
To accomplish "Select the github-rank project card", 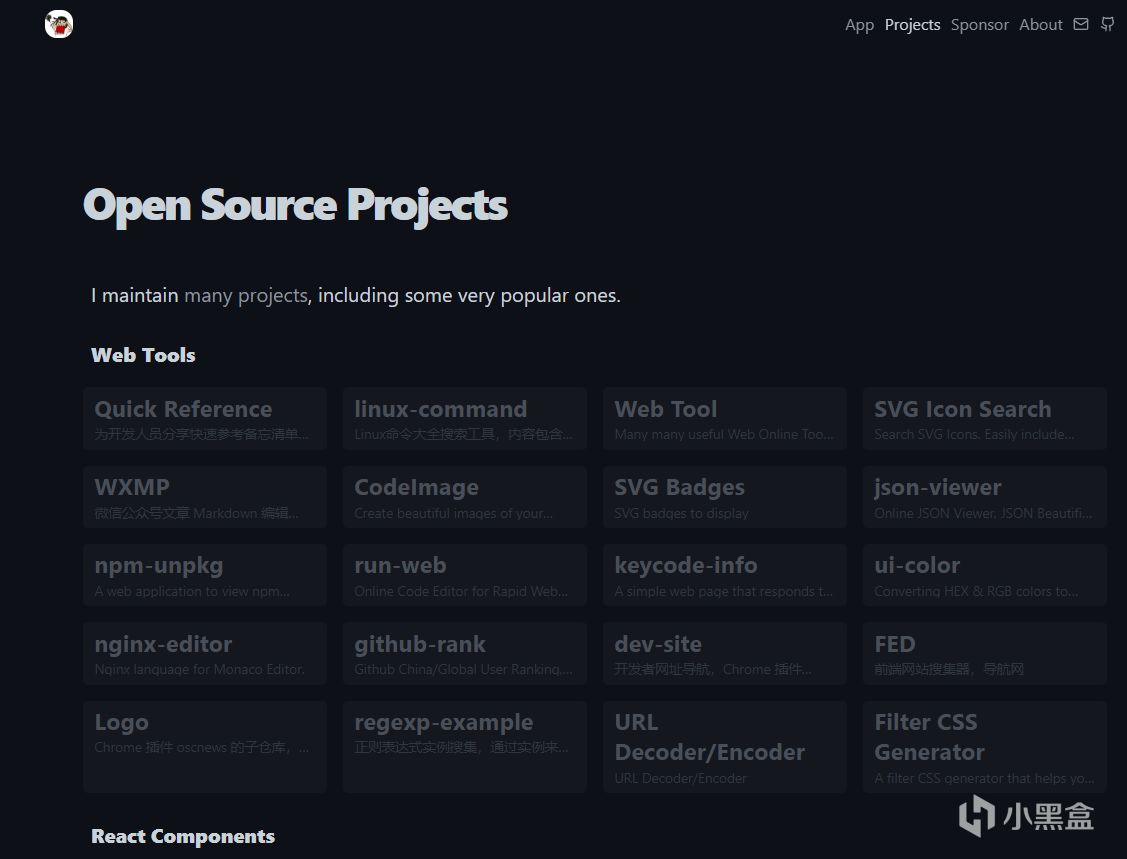I will (464, 653).
